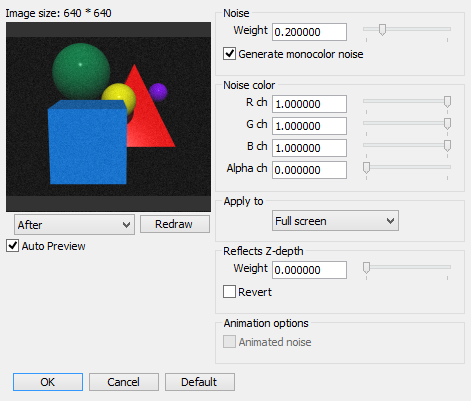
Task: Expand the Full screen Apply to dropdown
Action: click(x=335, y=221)
